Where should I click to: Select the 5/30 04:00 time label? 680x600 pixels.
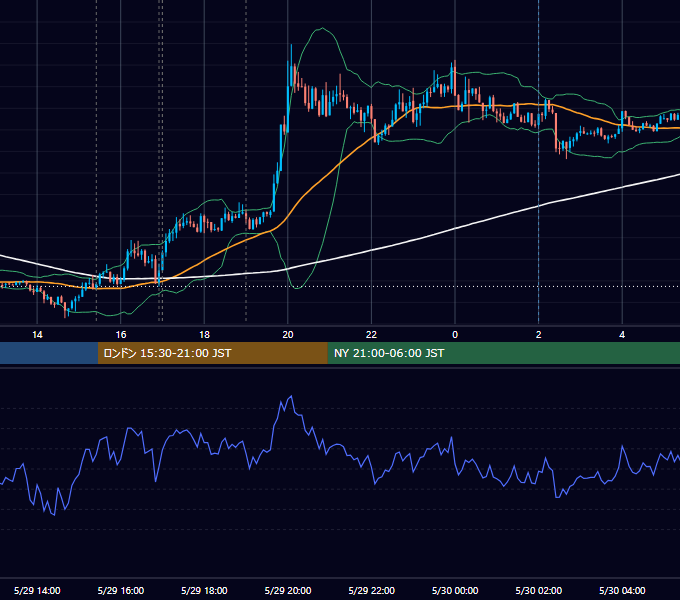click(x=622, y=590)
